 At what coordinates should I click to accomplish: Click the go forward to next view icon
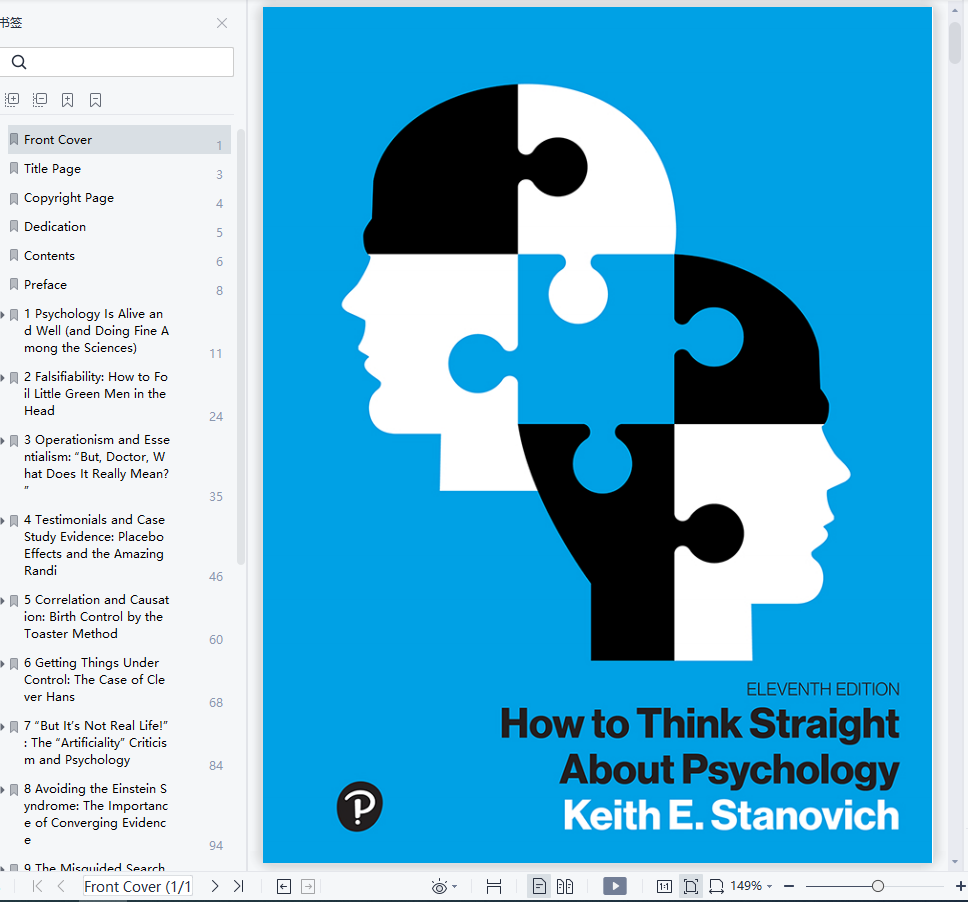coord(308,887)
